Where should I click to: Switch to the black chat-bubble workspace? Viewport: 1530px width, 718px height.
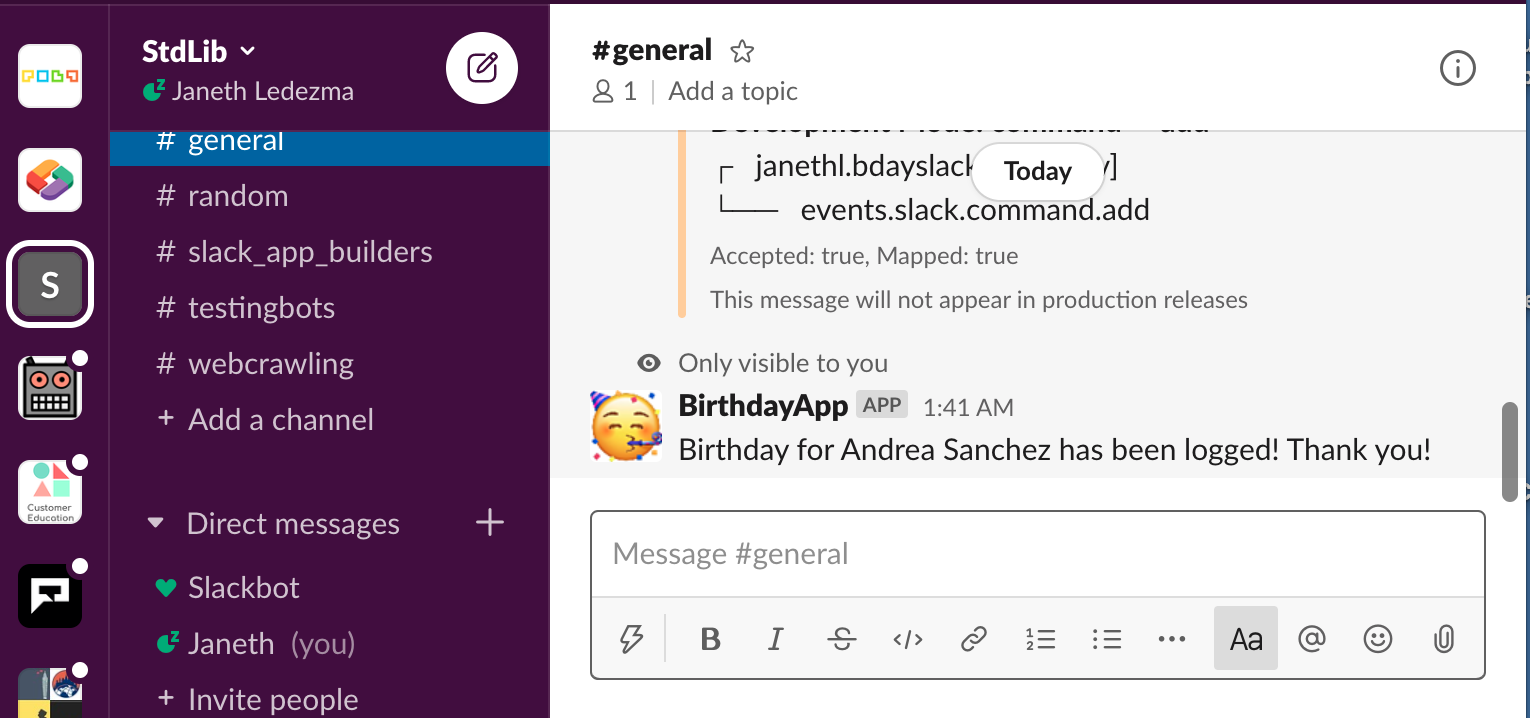tap(50, 596)
